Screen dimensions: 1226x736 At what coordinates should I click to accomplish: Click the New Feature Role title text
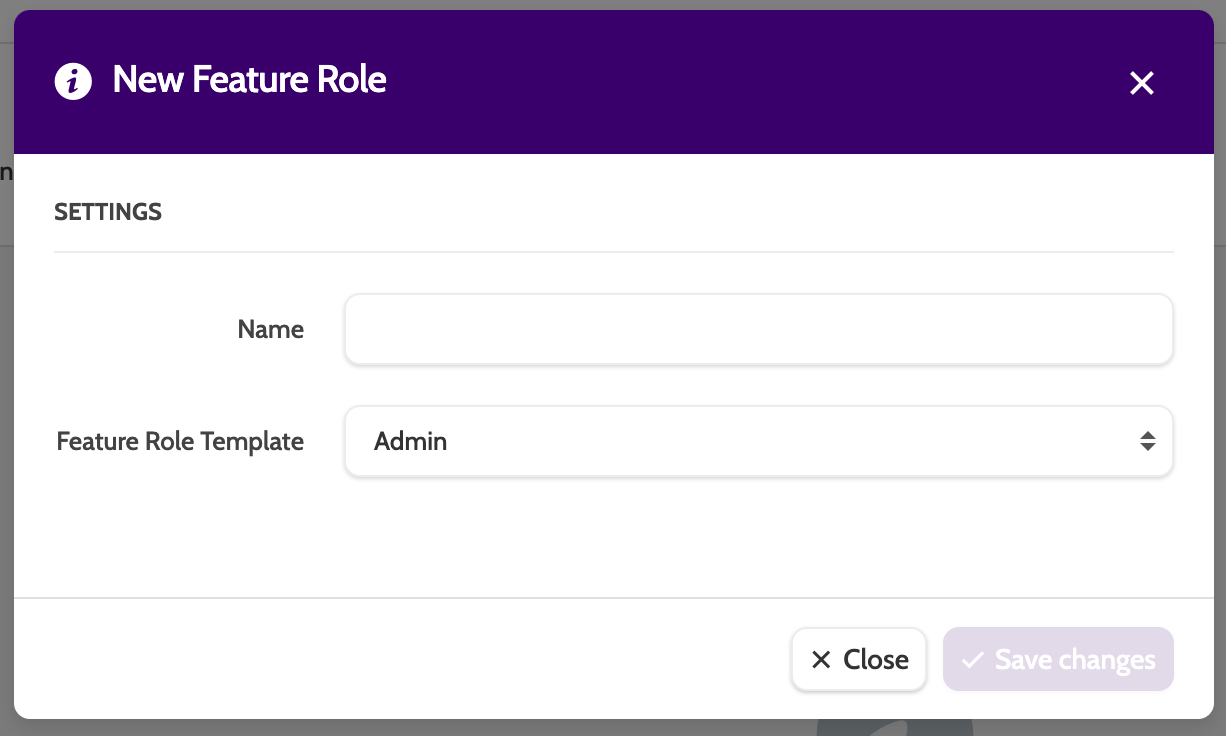pos(249,80)
